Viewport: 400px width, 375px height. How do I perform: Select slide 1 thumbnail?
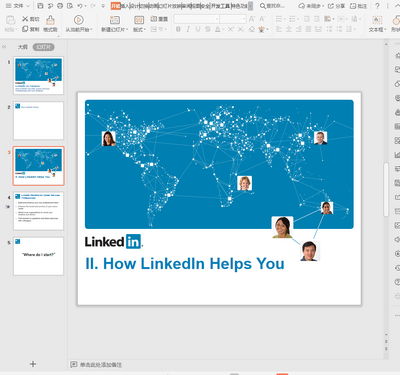coord(38,75)
